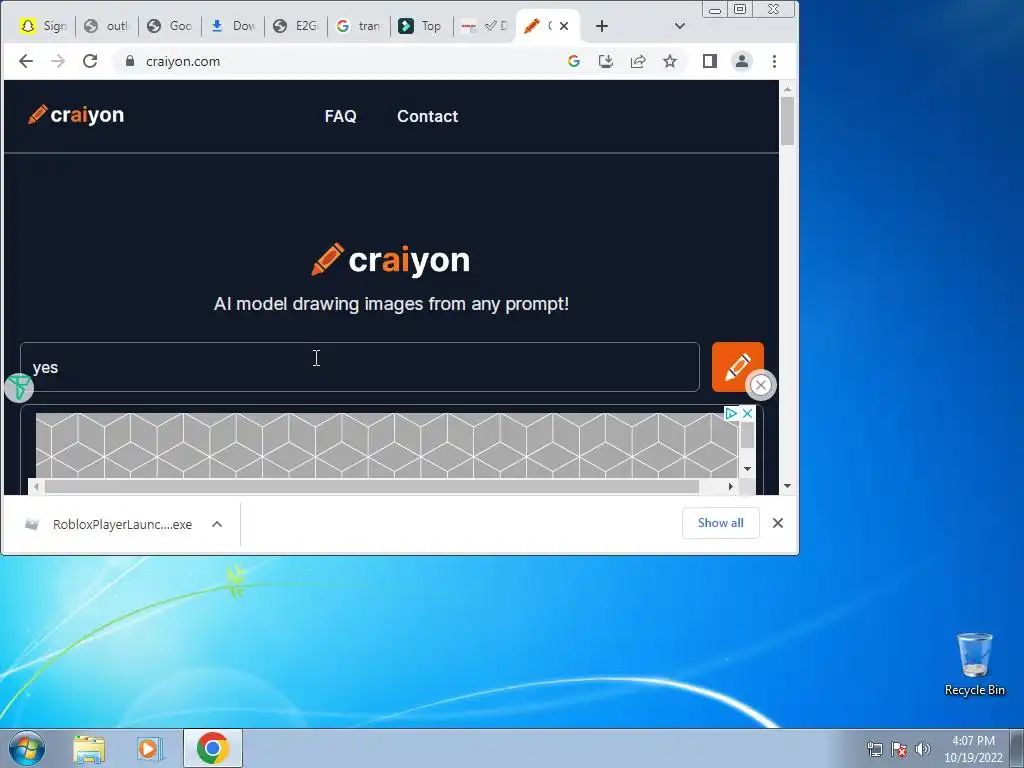Screen dimensions: 1024x768
Task: Click the ad frame's scroll-down arrow
Action: 748,469
